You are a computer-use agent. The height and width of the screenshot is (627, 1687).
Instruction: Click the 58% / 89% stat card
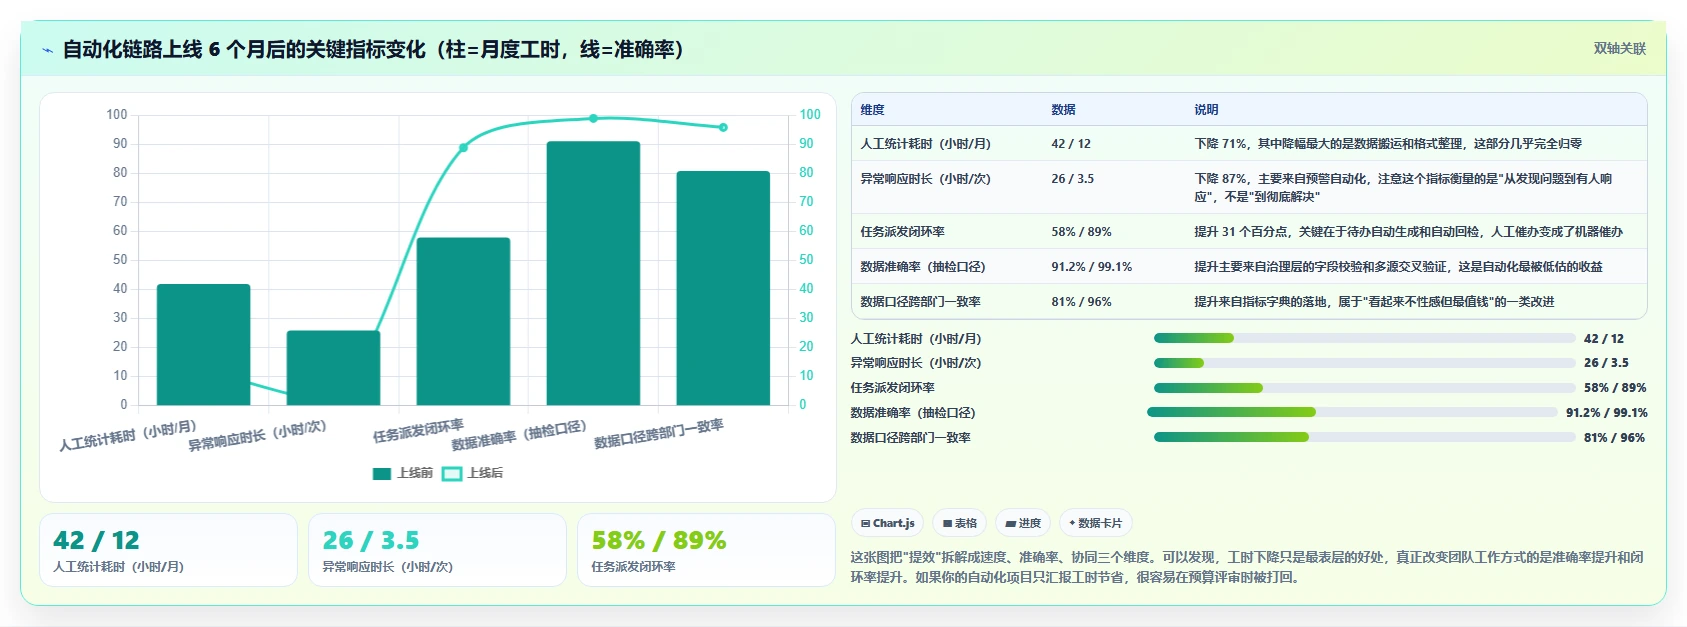point(706,550)
